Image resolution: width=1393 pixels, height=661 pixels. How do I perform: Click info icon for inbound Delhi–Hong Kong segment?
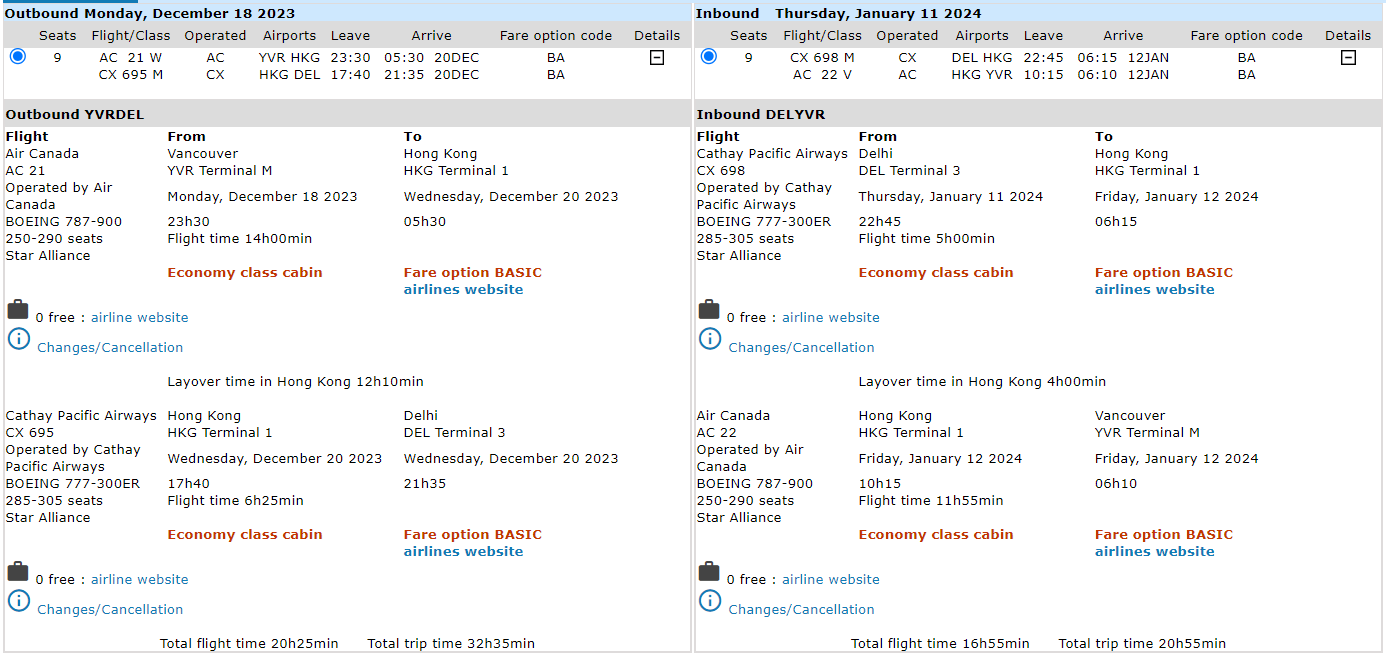pyautogui.click(x=709, y=339)
